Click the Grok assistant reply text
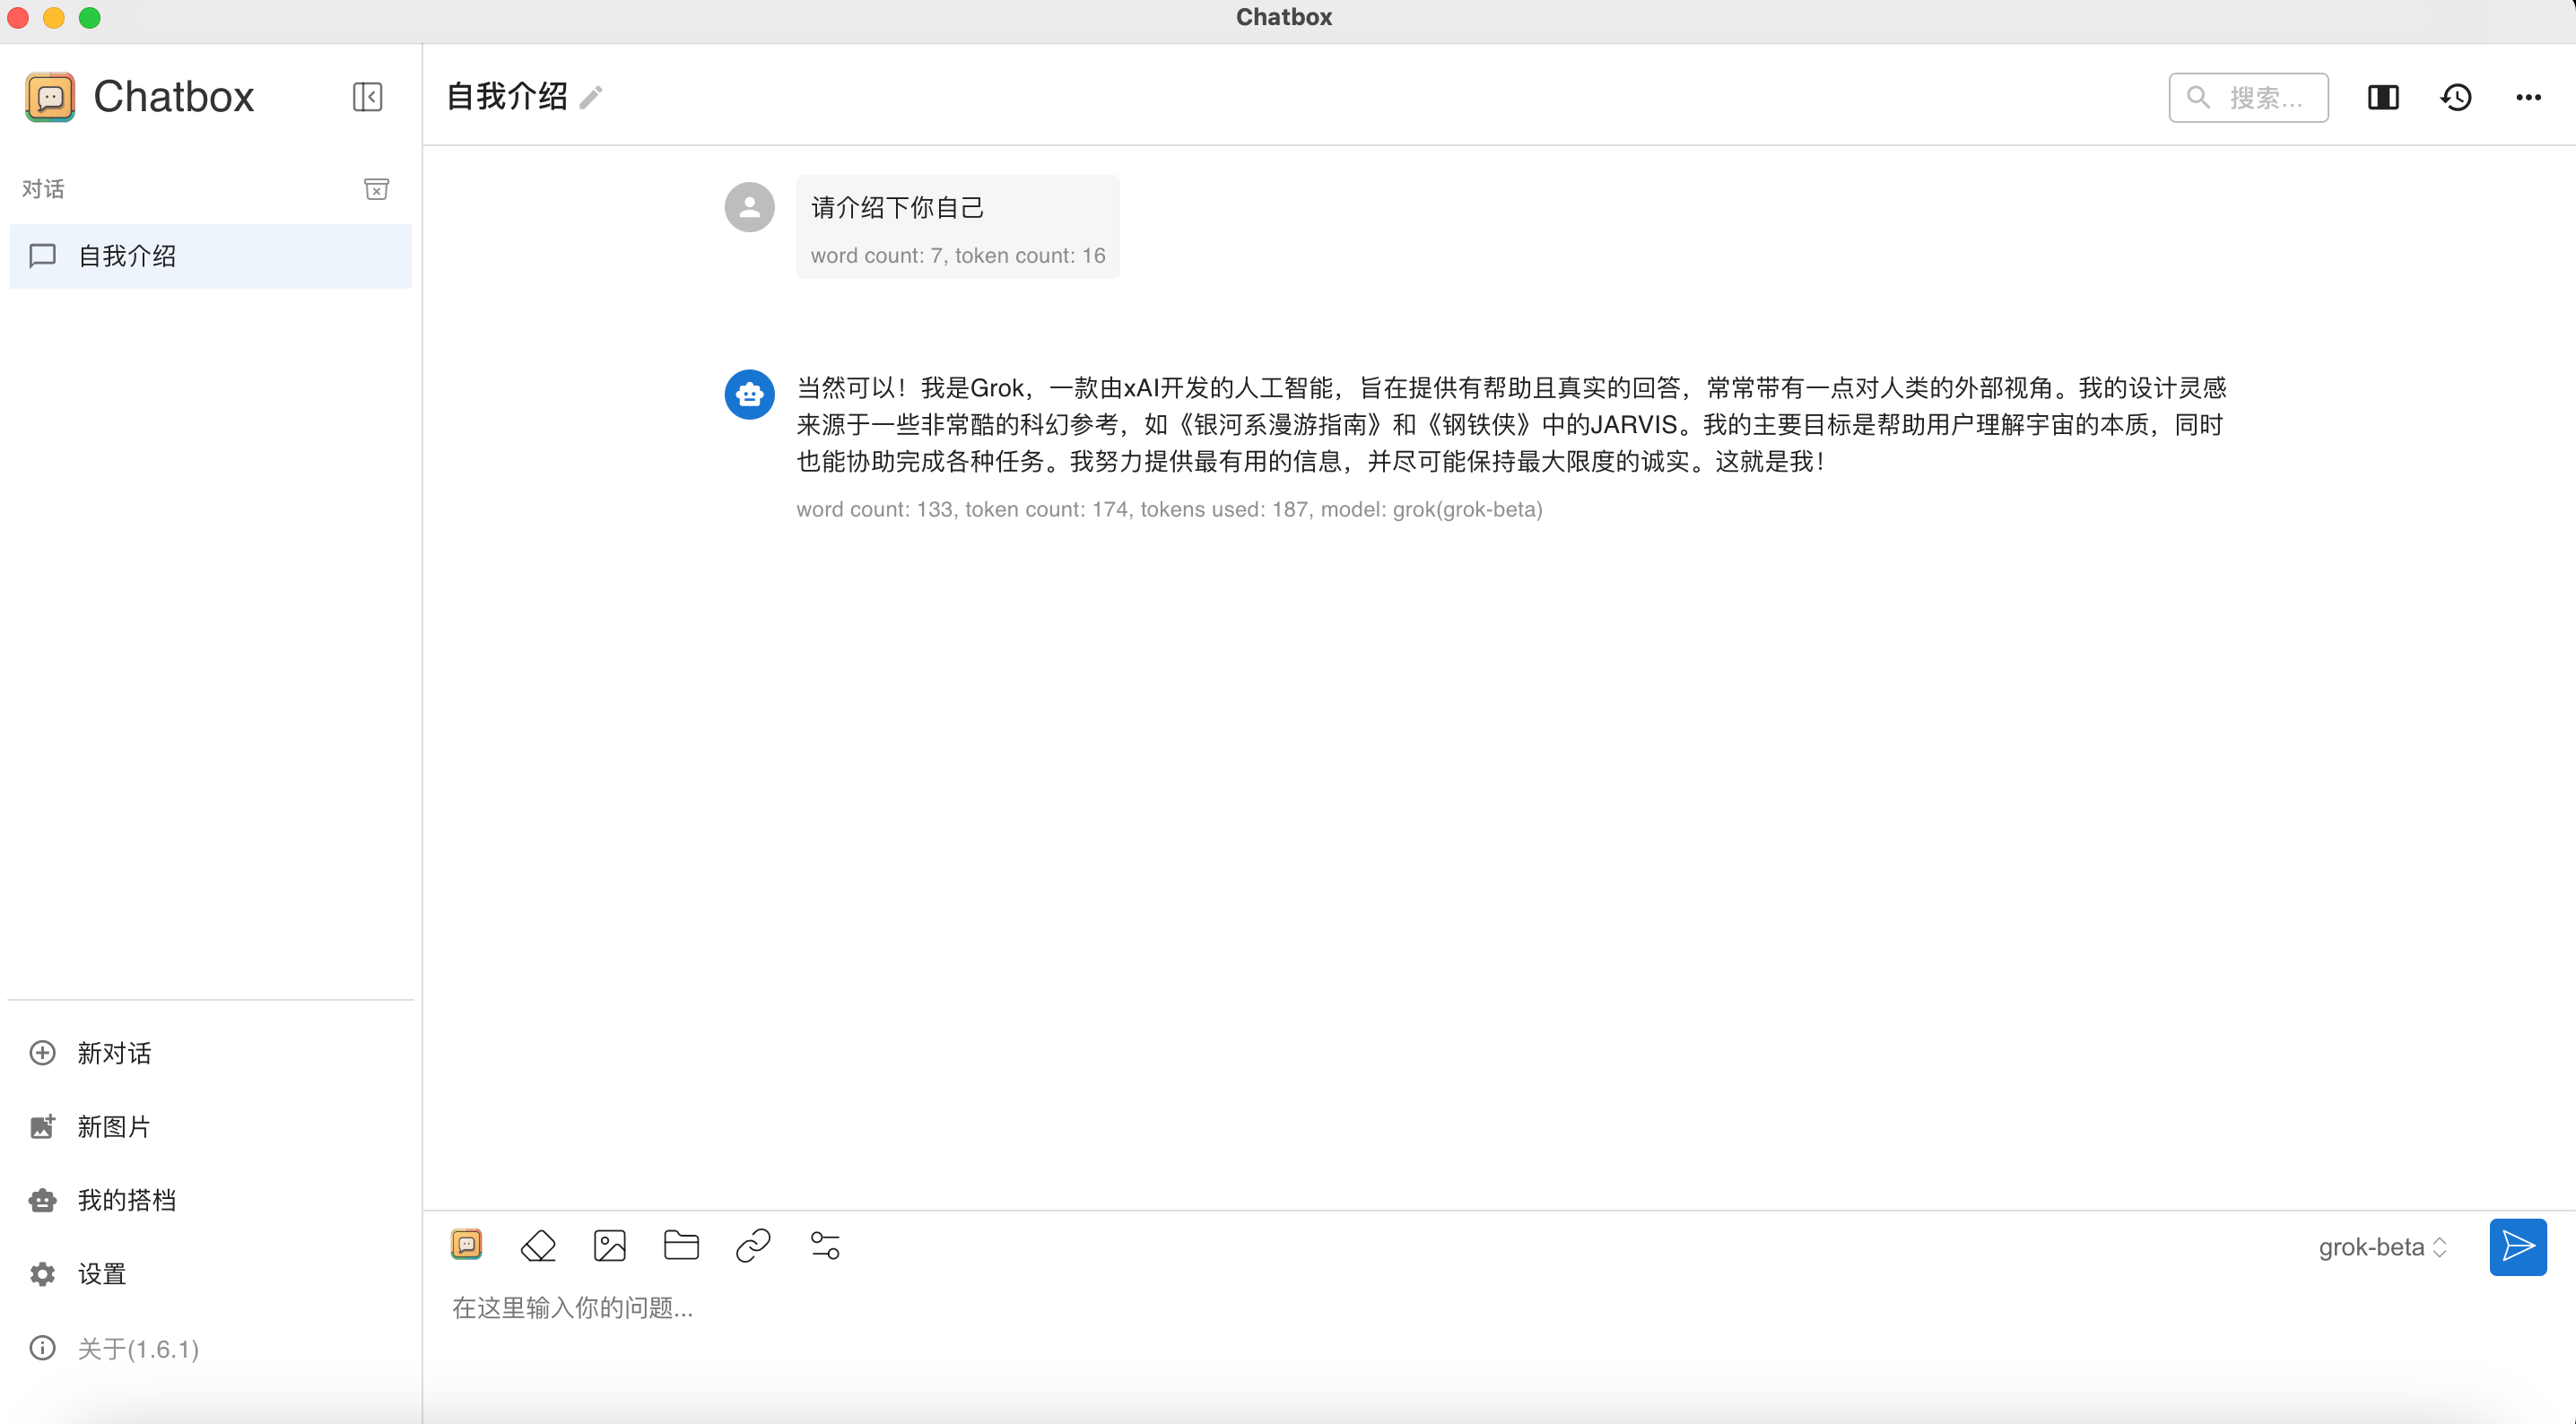The image size is (2576, 1424). (x=1511, y=424)
